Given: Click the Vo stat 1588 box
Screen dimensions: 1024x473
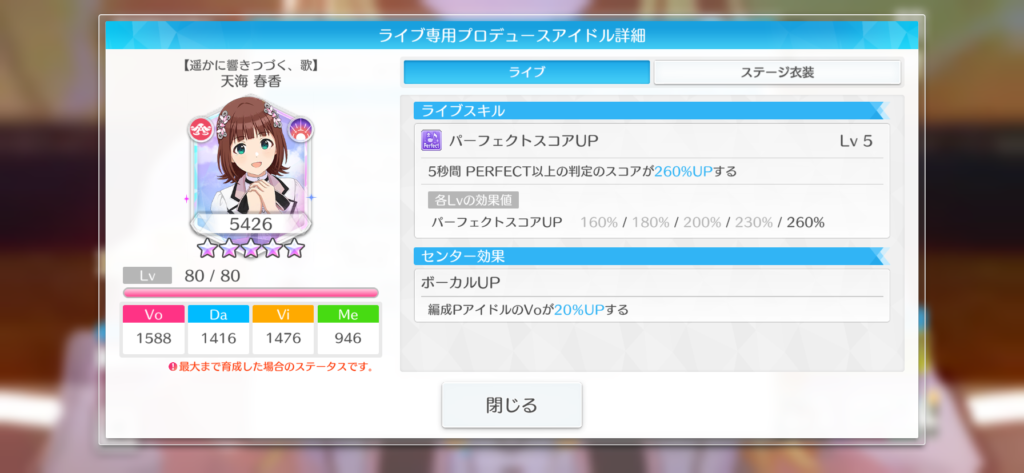Looking at the screenshot, I should pyautogui.click(x=153, y=330).
